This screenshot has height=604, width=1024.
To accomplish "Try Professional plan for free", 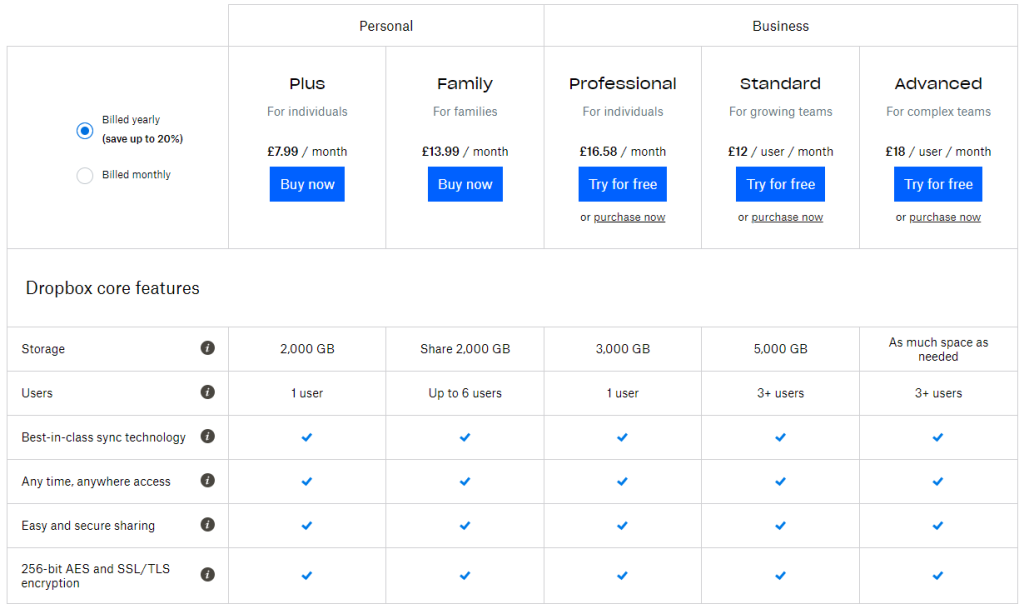I will click(622, 184).
